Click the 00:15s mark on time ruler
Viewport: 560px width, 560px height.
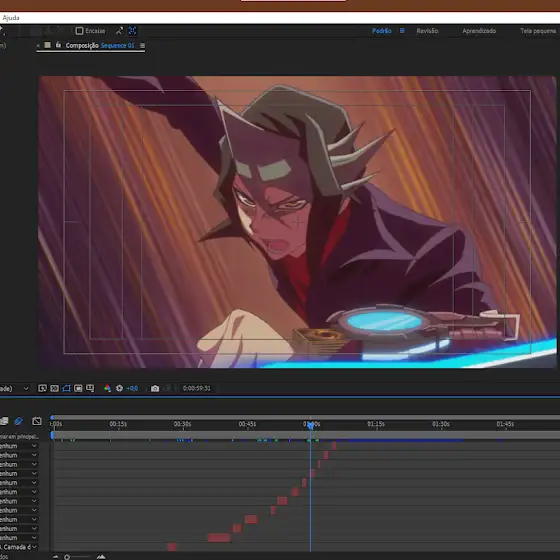tap(118, 424)
